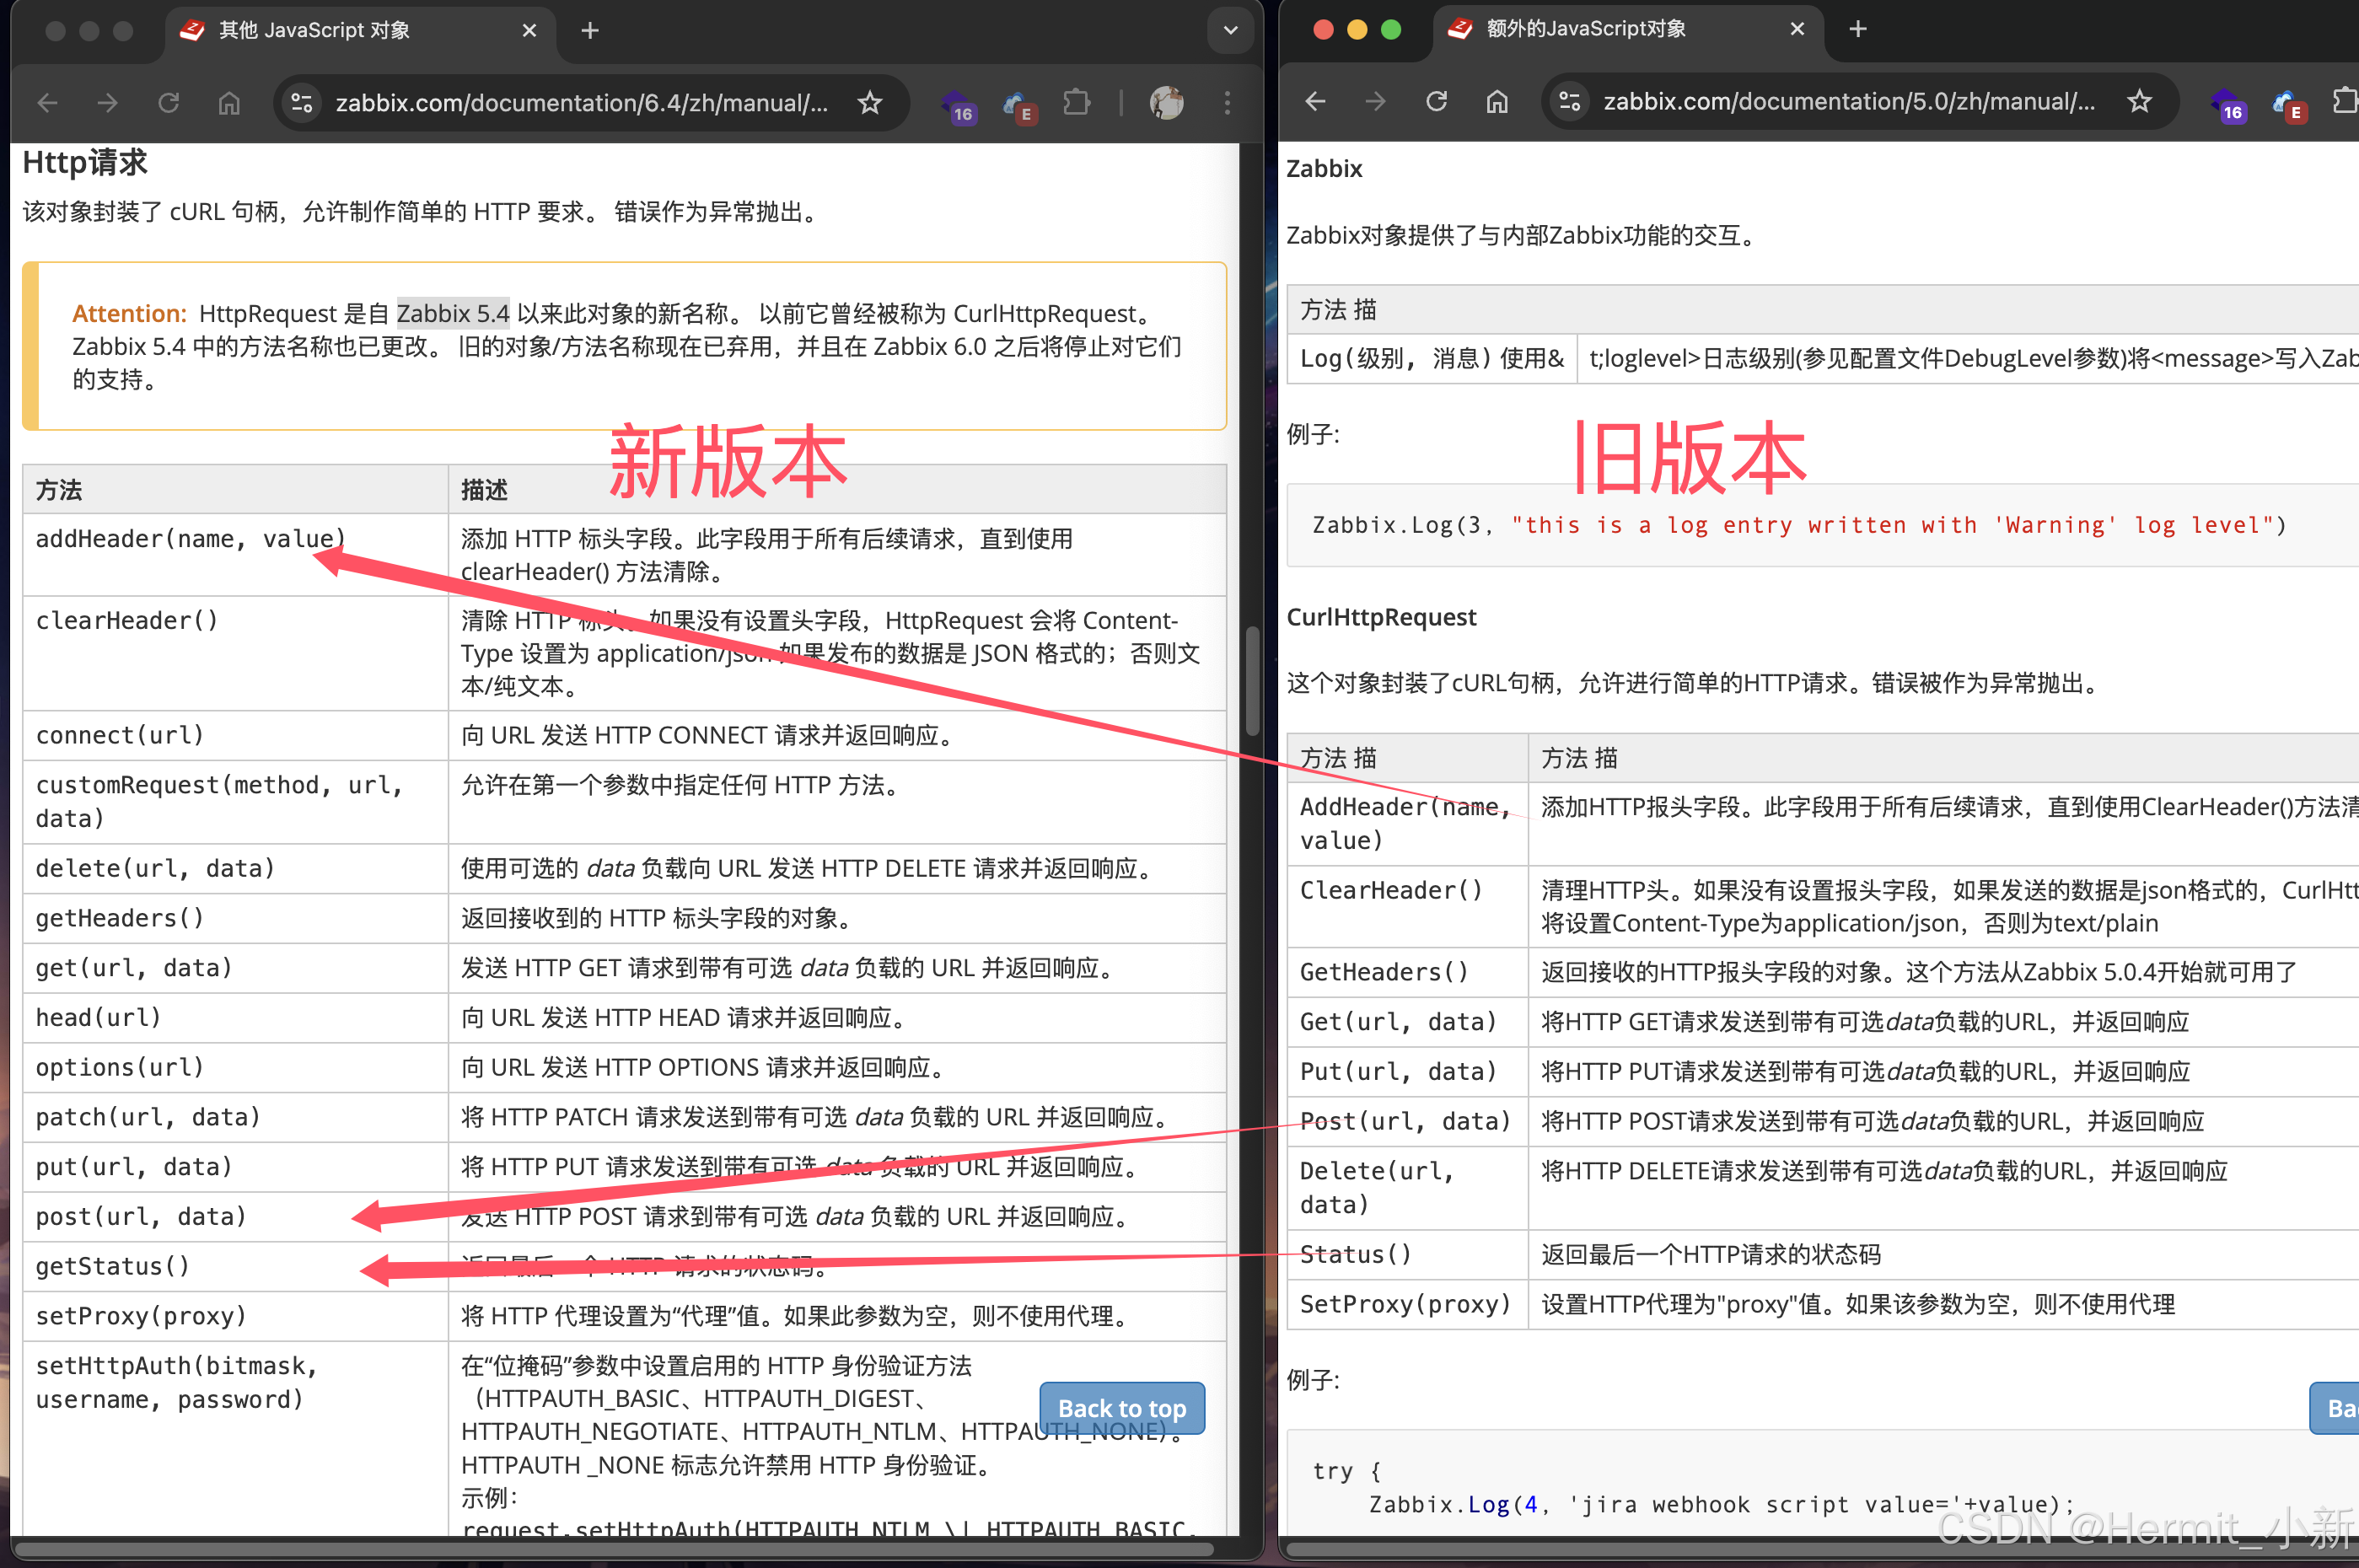
Task: Bookmark the Zabbix 5.0 page with star
Action: [2139, 101]
